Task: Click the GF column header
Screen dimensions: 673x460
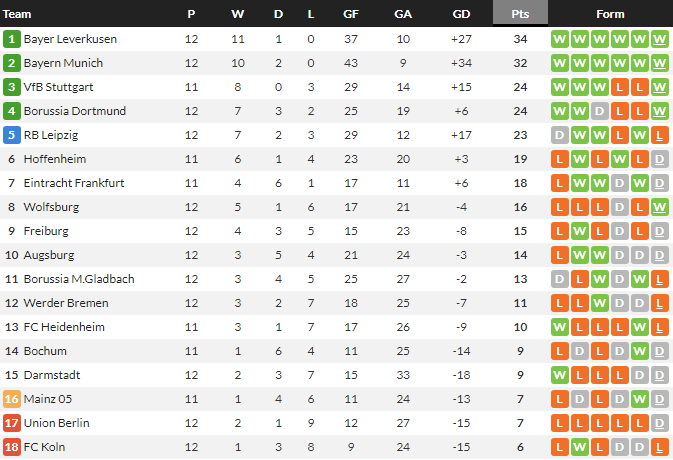Action: (x=351, y=14)
